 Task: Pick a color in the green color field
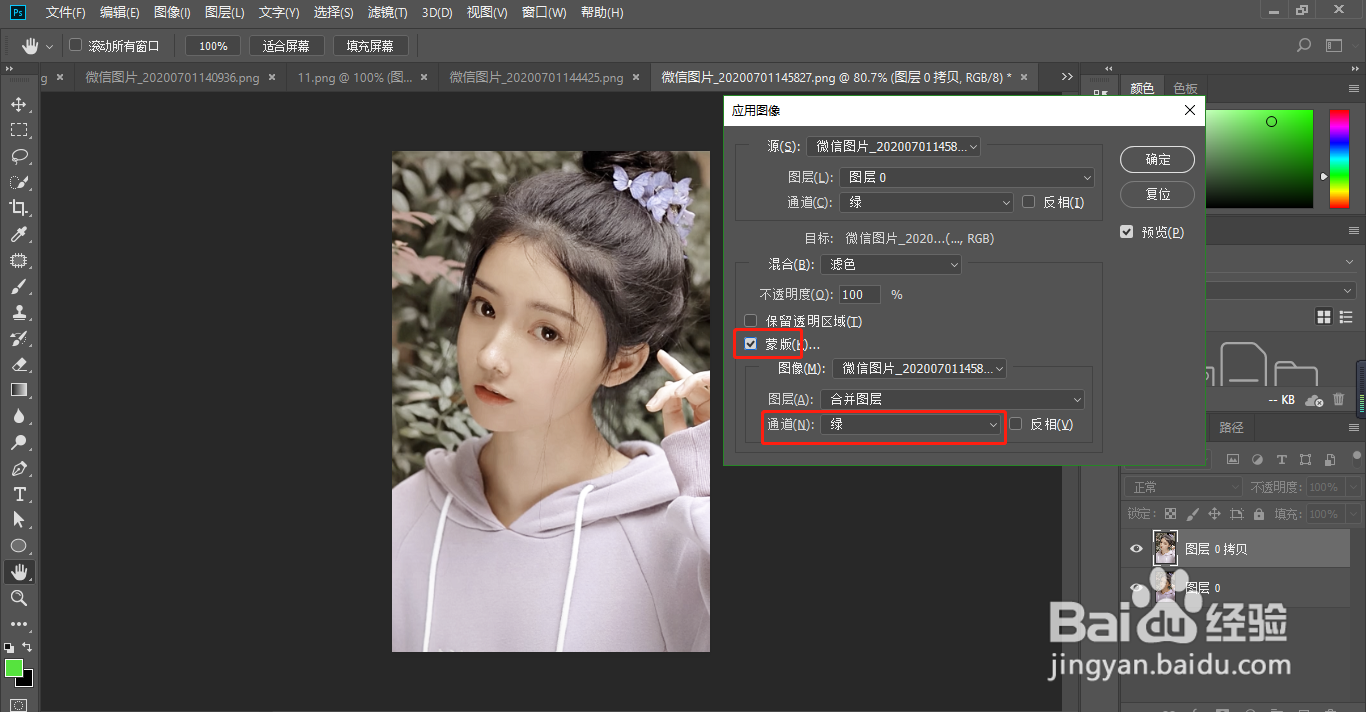[1260, 159]
